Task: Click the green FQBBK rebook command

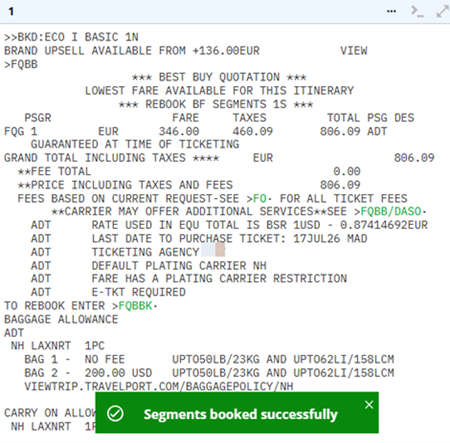Action: click(135, 306)
